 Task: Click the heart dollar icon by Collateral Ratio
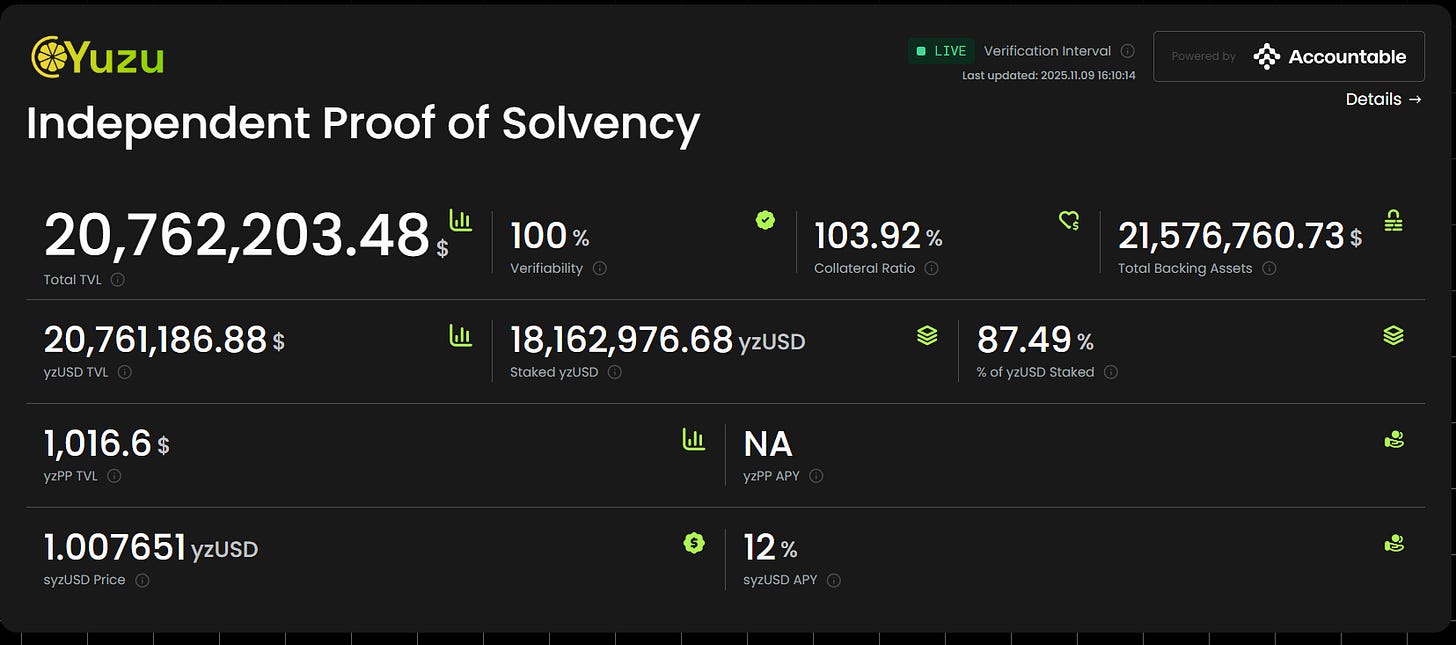pyautogui.click(x=1069, y=220)
